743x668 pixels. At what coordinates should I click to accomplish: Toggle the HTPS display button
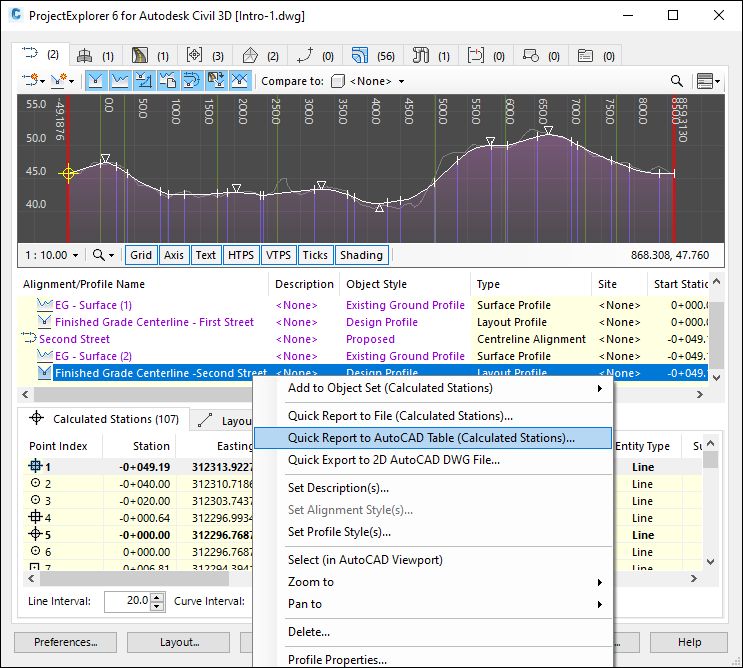(x=241, y=255)
